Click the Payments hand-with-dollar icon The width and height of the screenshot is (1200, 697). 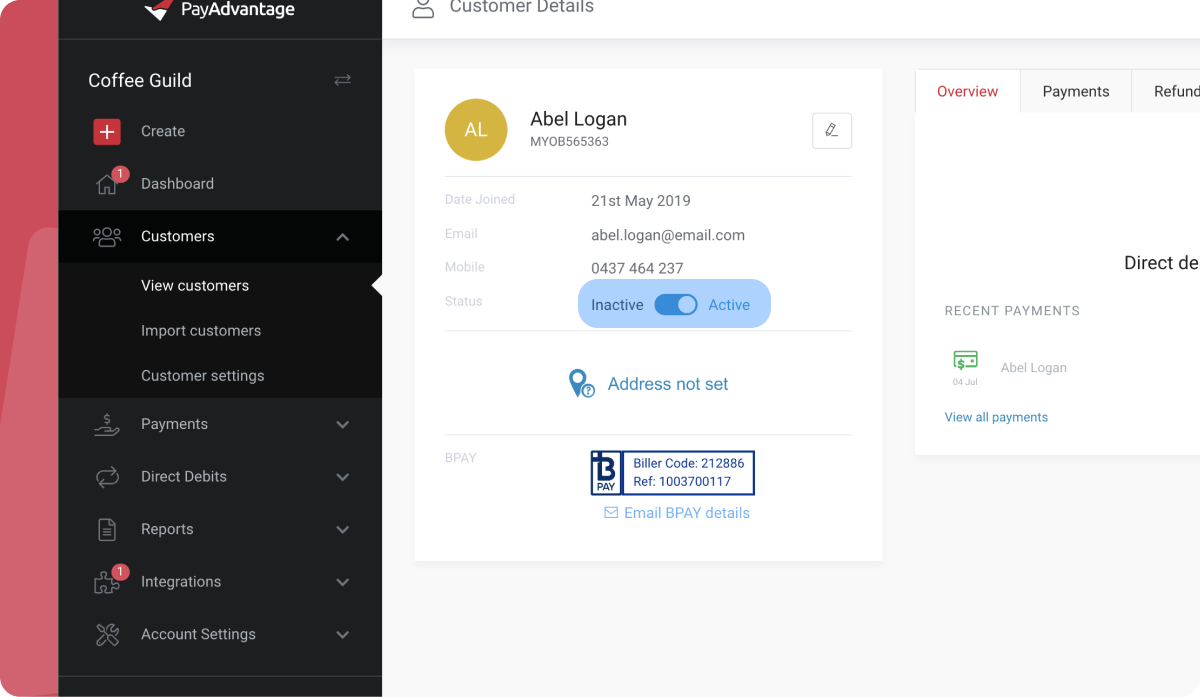click(107, 425)
